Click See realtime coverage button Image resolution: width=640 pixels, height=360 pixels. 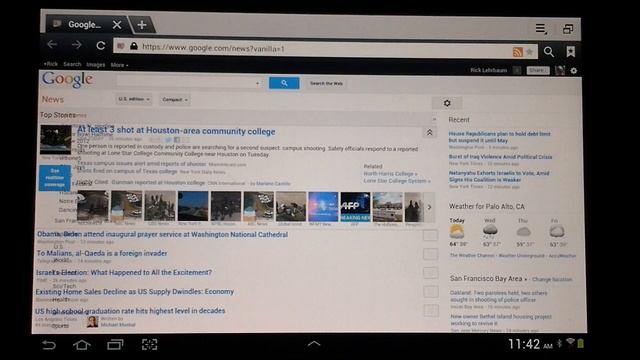coord(55,178)
